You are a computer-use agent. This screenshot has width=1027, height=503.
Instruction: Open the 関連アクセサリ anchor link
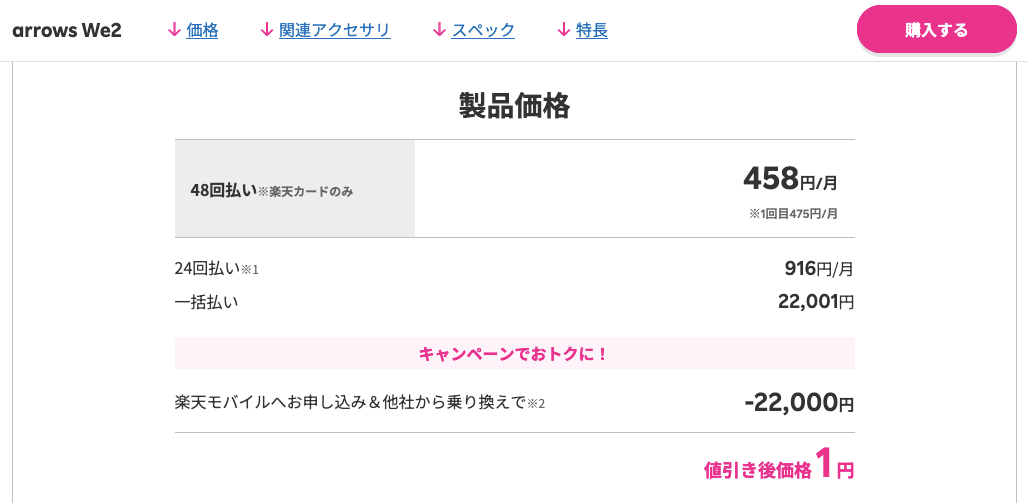(x=335, y=30)
